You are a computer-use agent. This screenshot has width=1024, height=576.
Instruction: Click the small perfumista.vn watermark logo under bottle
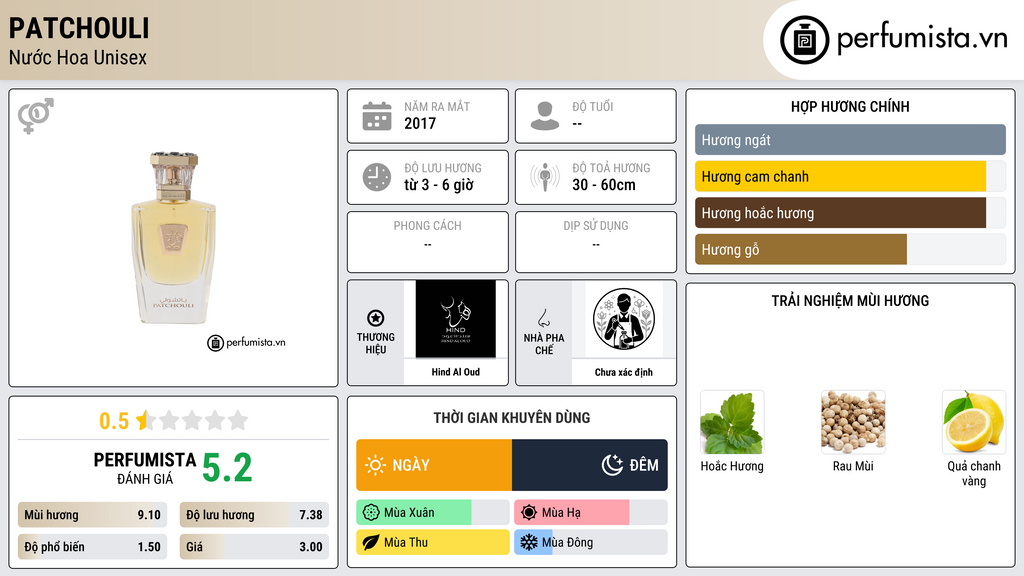[246, 342]
